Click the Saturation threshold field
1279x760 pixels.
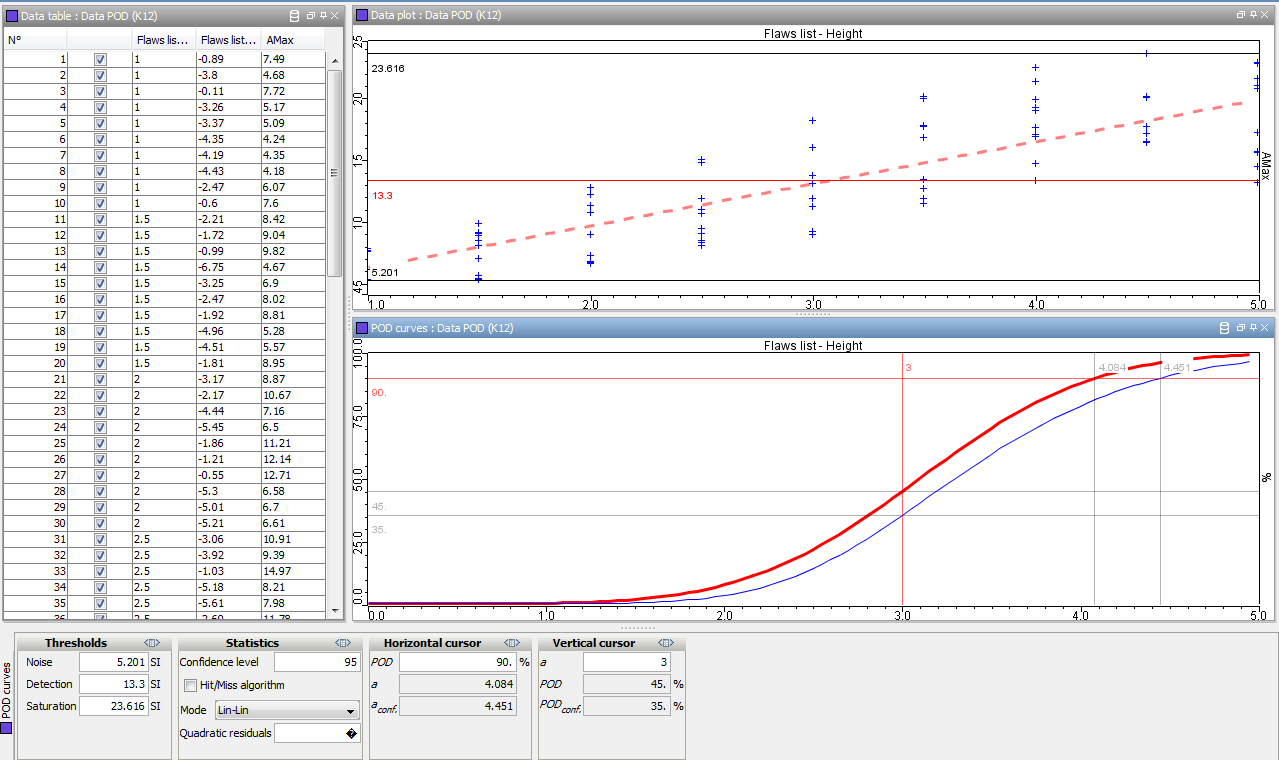pos(114,706)
